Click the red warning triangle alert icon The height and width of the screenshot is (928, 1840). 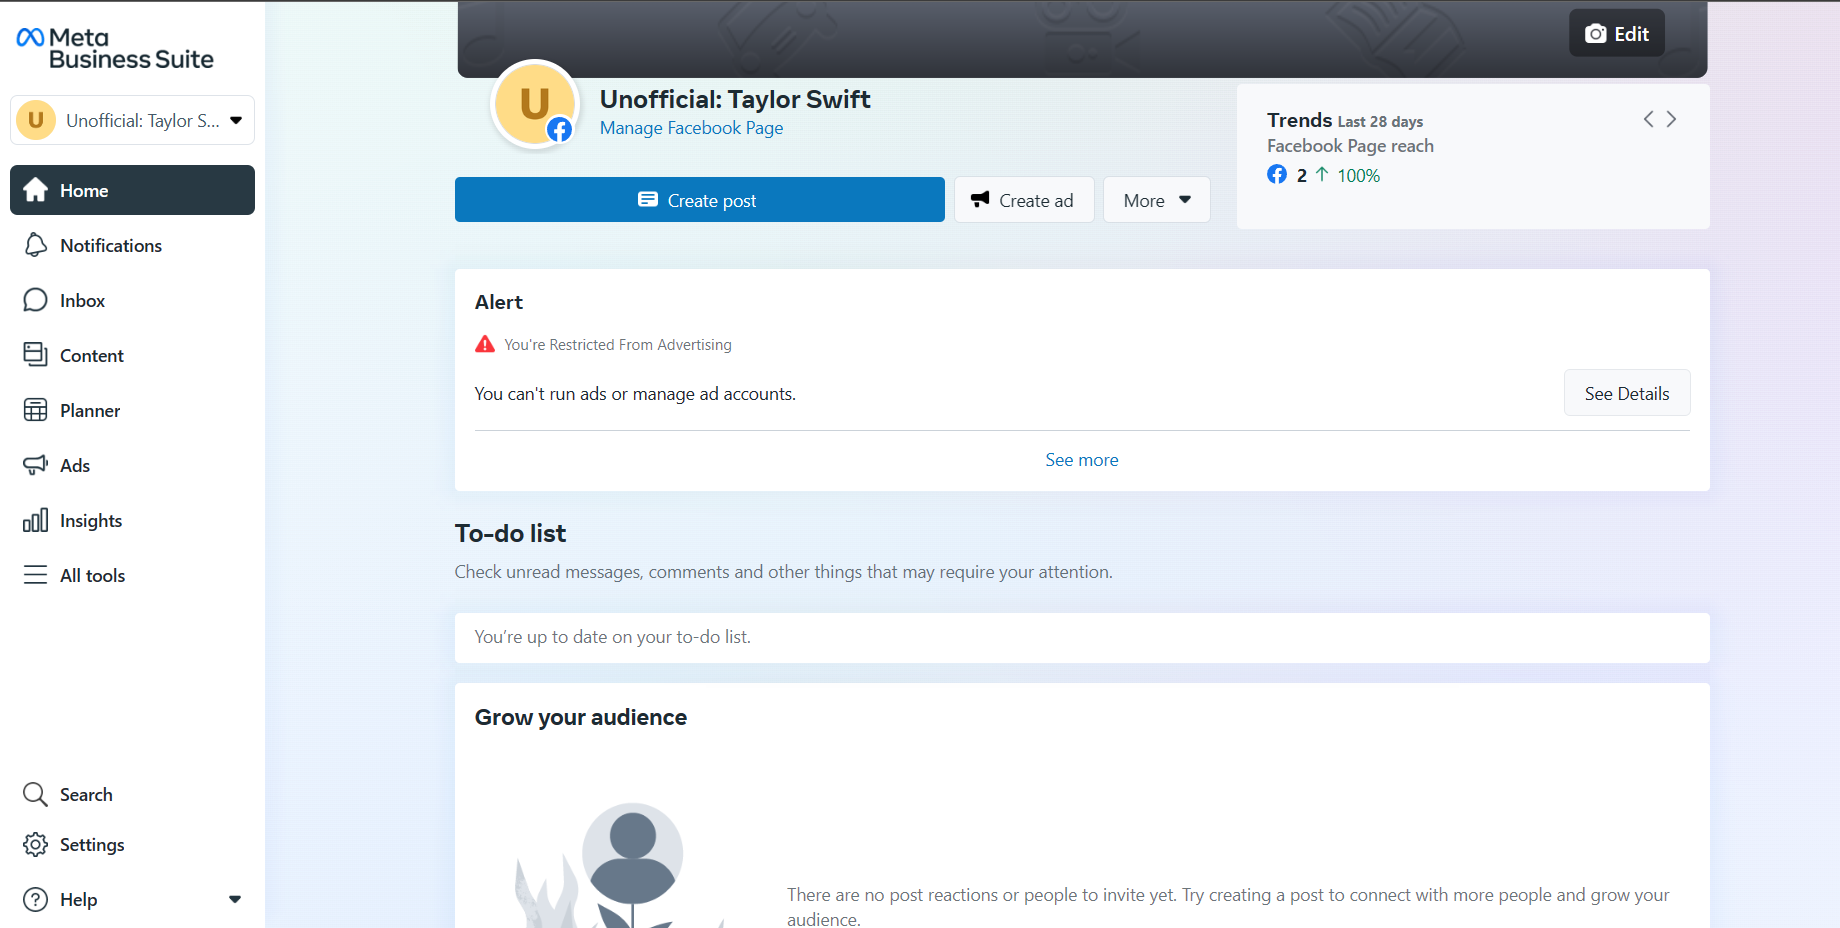pos(485,344)
